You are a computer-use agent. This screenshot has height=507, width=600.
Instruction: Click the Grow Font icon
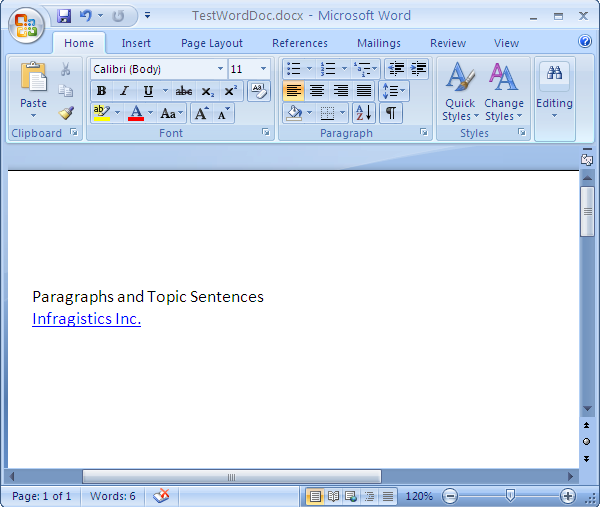point(201,113)
